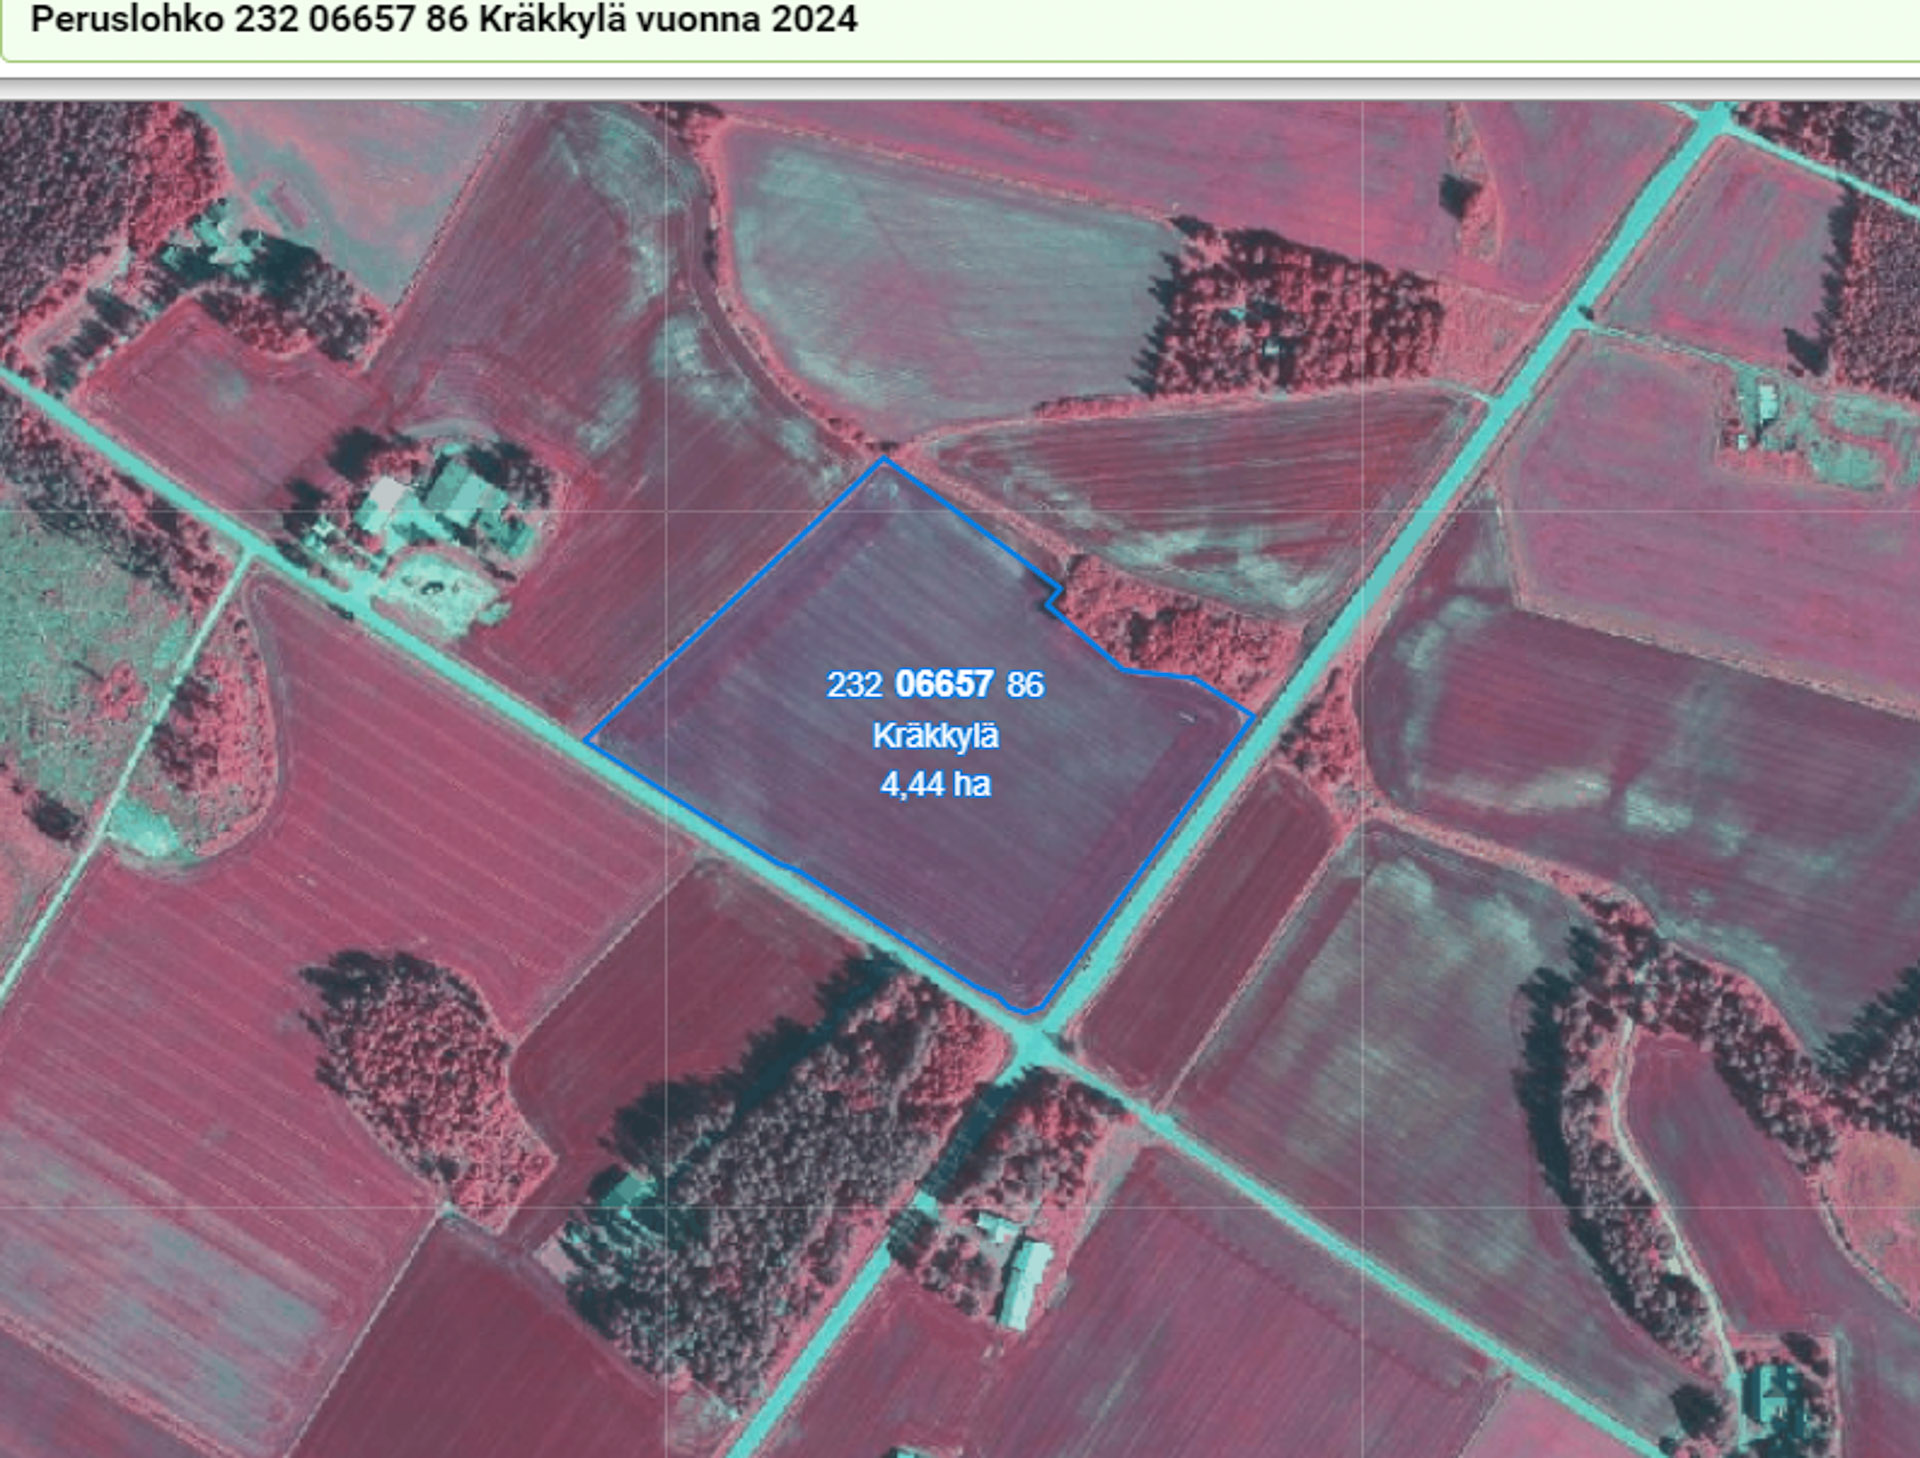The image size is (1920, 1458).
Task: Click the road junction near top right corner
Action: point(1712,122)
